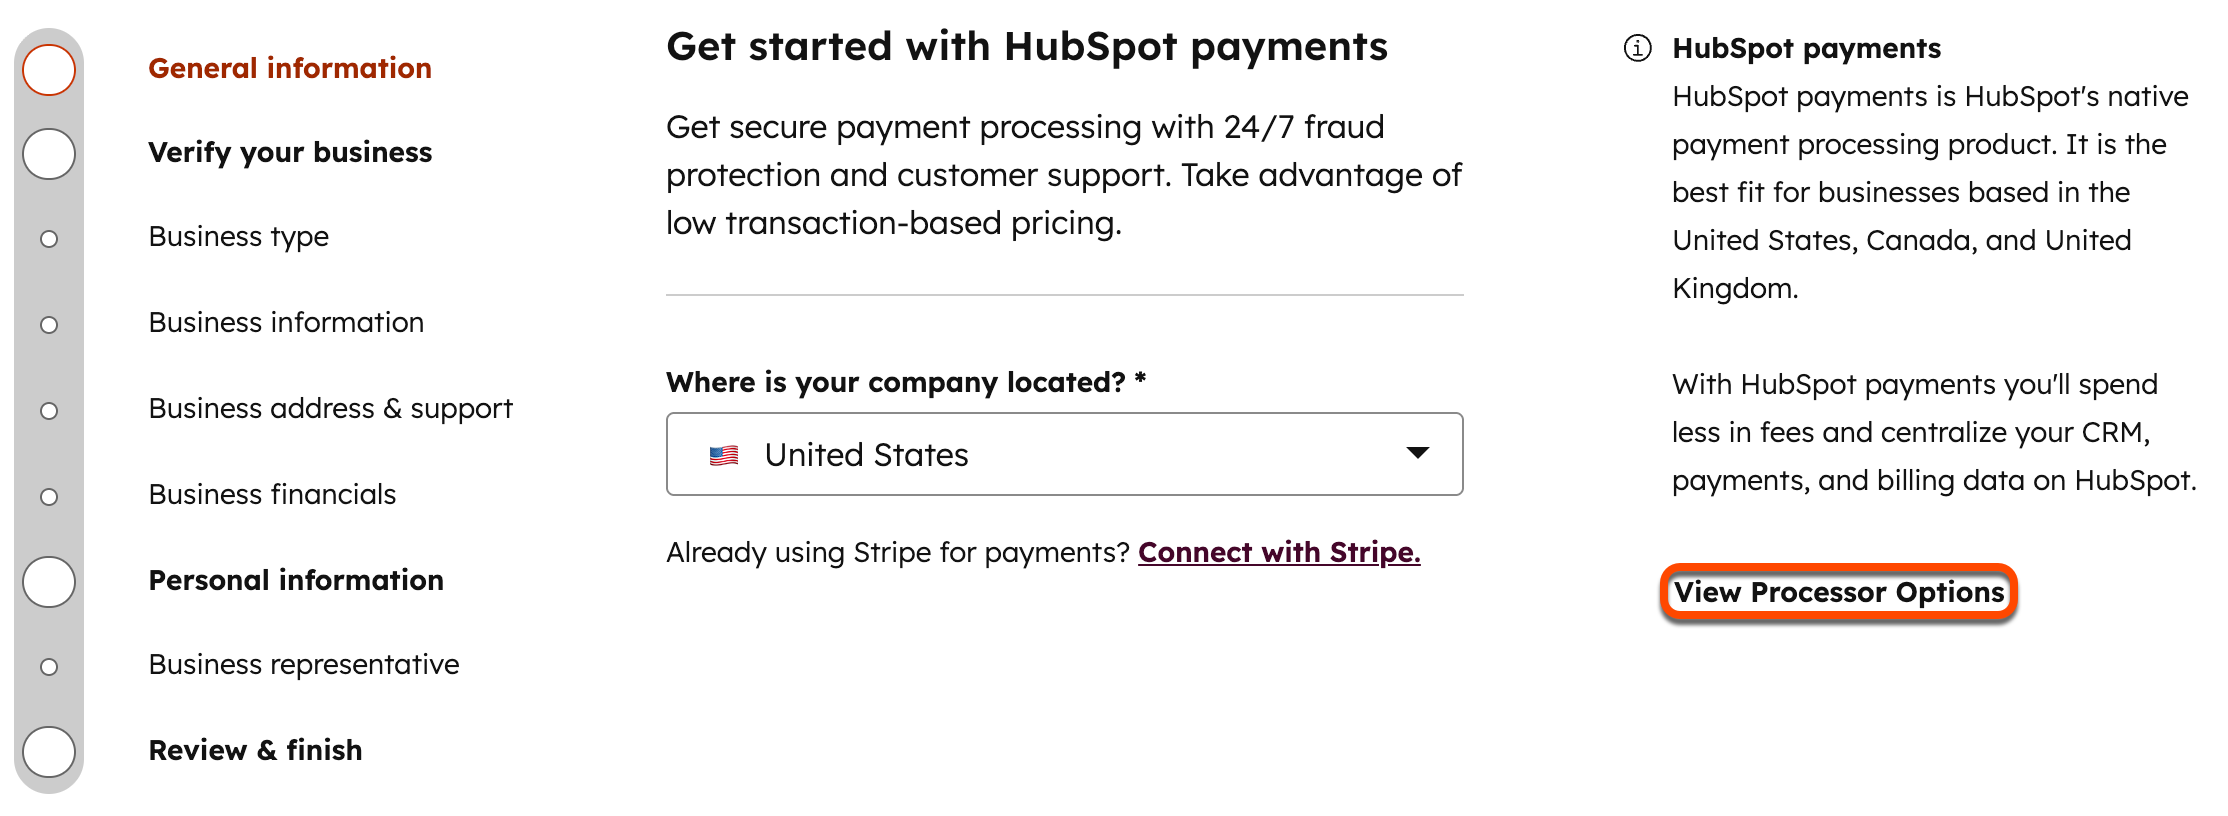This screenshot has height=816, width=2228.
Task: Navigate to the Review & finish section
Action: click(255, 750)
